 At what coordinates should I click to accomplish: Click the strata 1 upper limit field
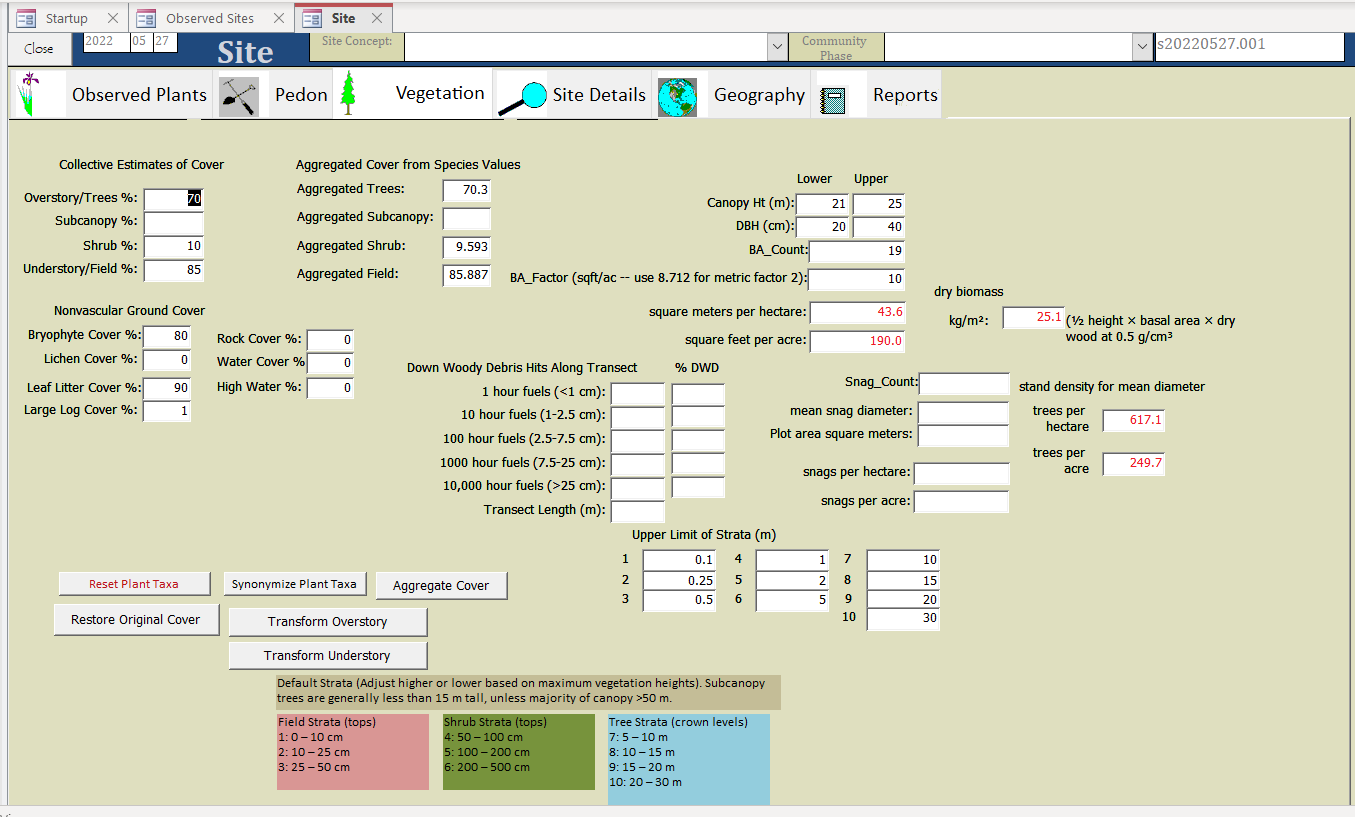[680, 560]
